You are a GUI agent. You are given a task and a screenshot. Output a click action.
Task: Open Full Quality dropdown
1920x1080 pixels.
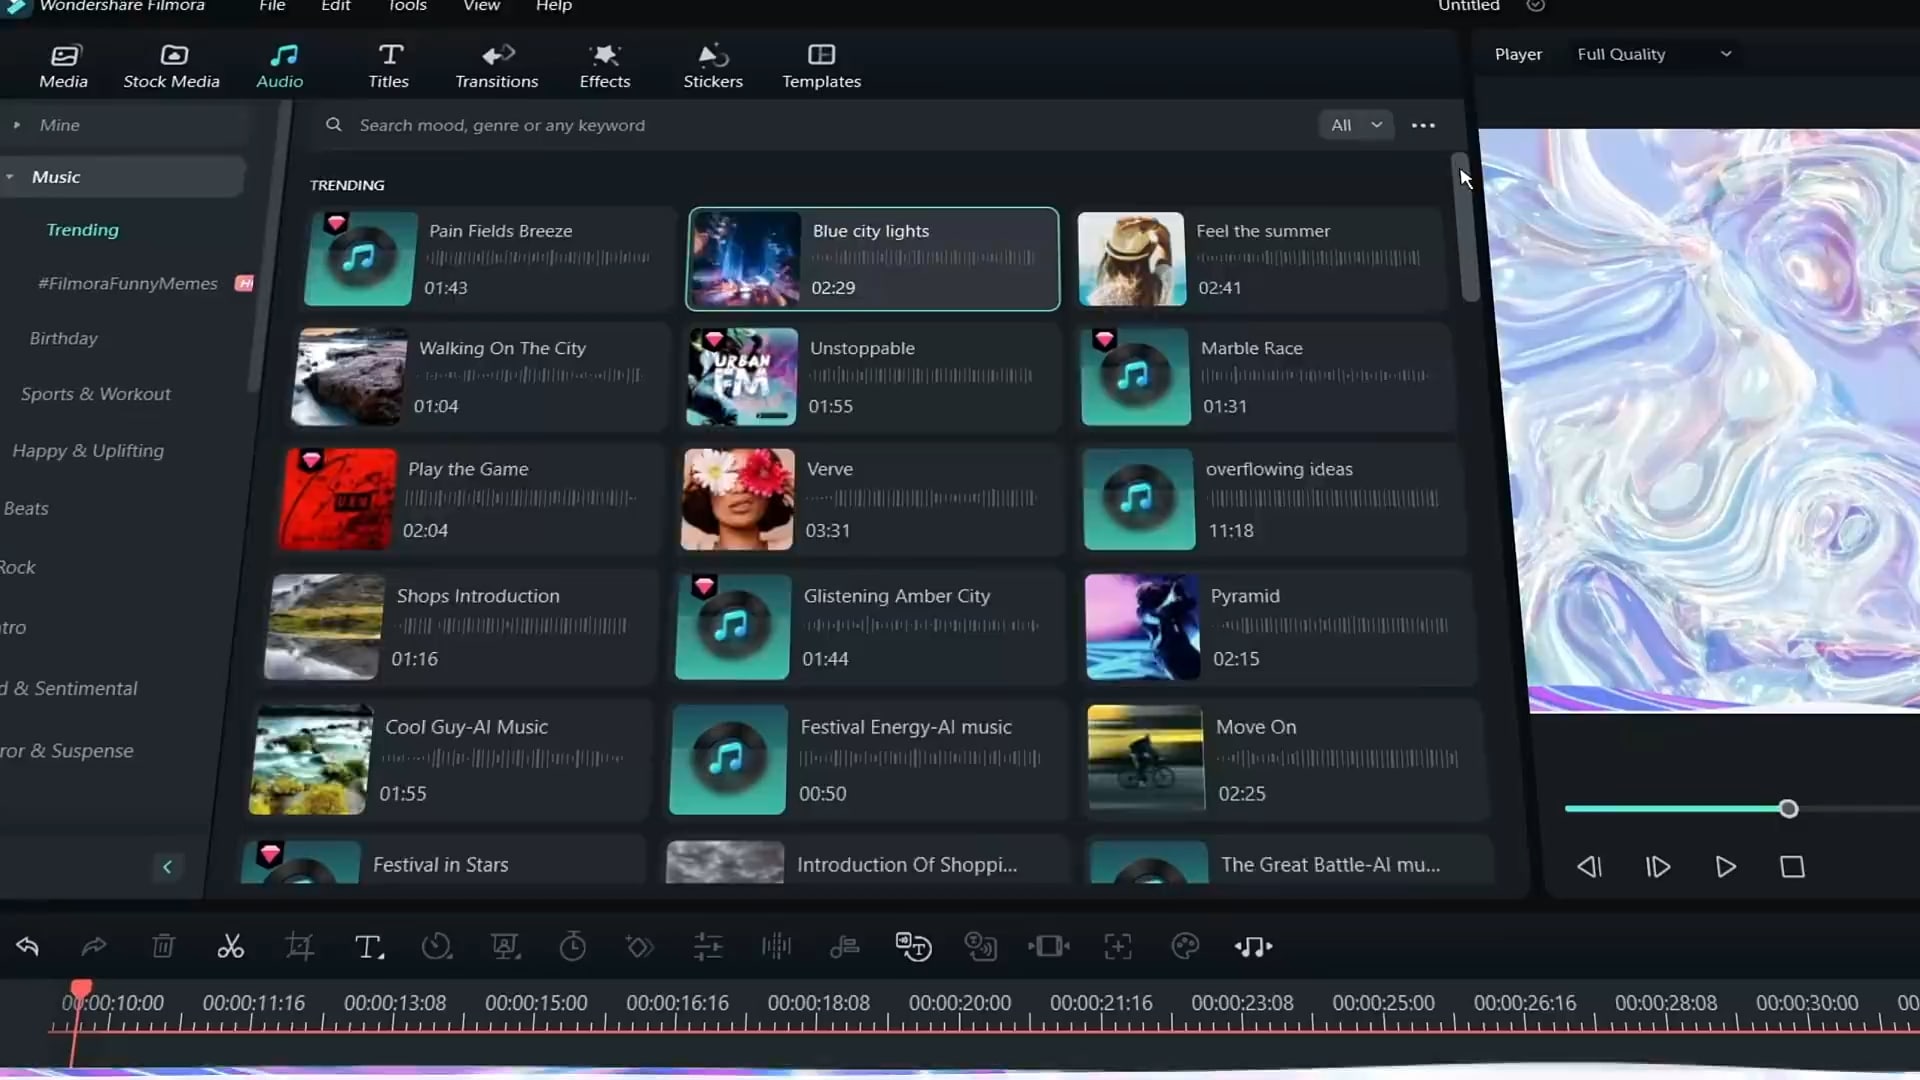1653,54
